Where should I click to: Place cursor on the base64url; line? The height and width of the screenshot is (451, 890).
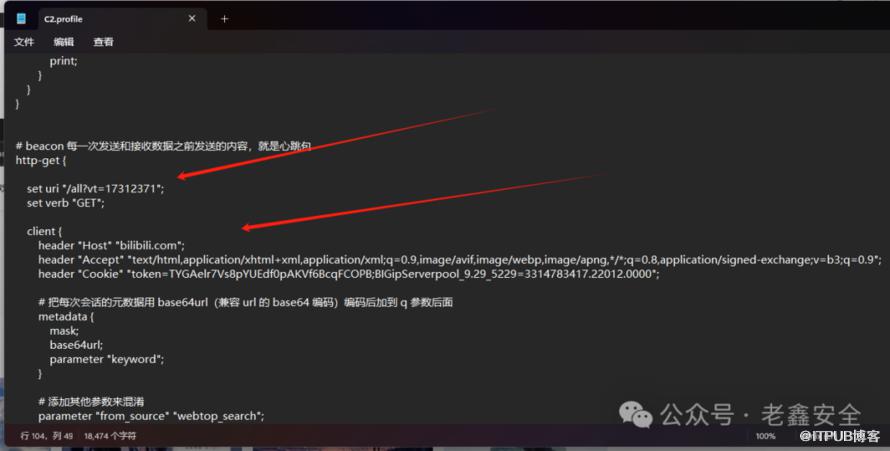click(76, 345)
